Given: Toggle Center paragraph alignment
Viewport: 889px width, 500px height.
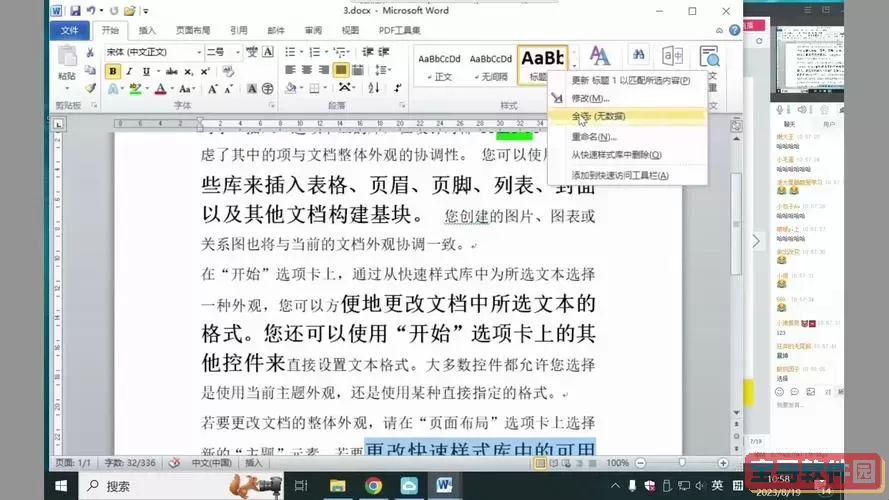Looking at the screenshot, I should click(x=307, y=70).
